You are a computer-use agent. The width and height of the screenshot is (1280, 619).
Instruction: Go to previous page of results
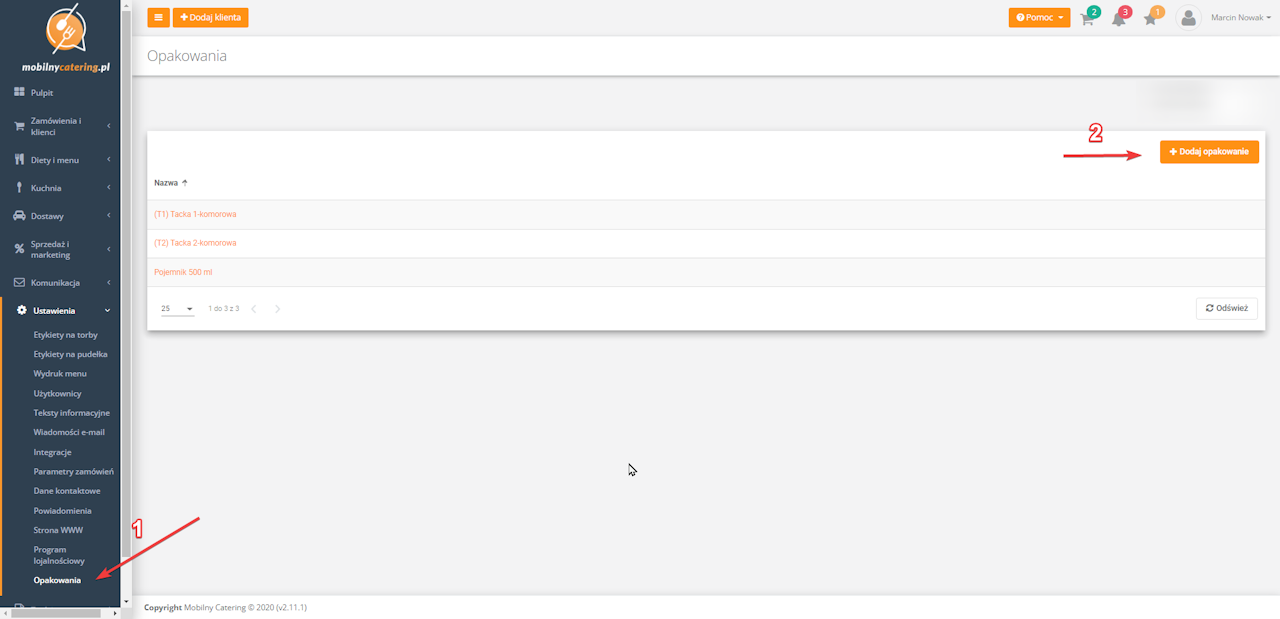tap(254, 309)
